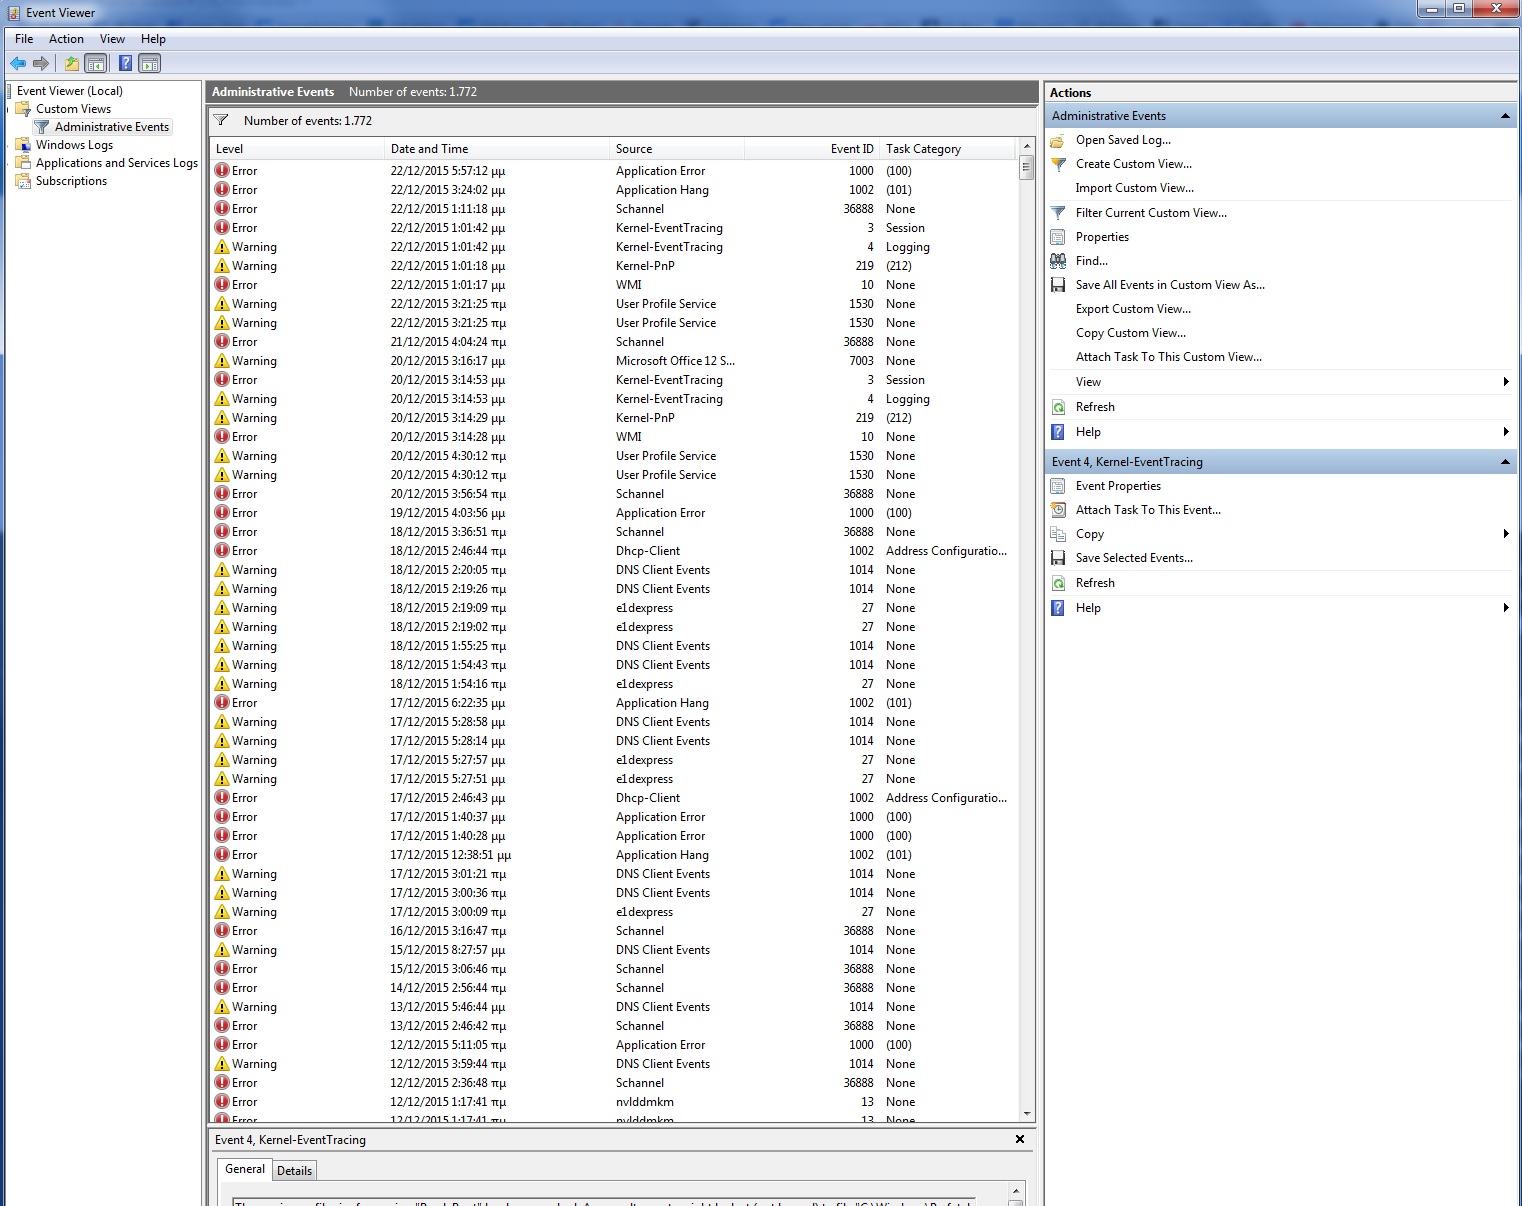This screenshot has height=1206, width=1522.
Task: Click the Open Saved Log folder icon
Action: tap(1058, 141)
